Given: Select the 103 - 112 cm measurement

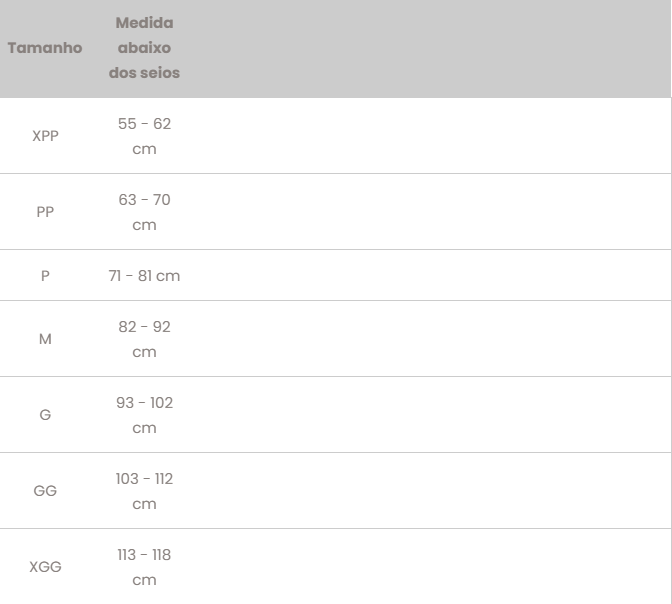Looking at the screenshot, I should [x=144, y=491].
